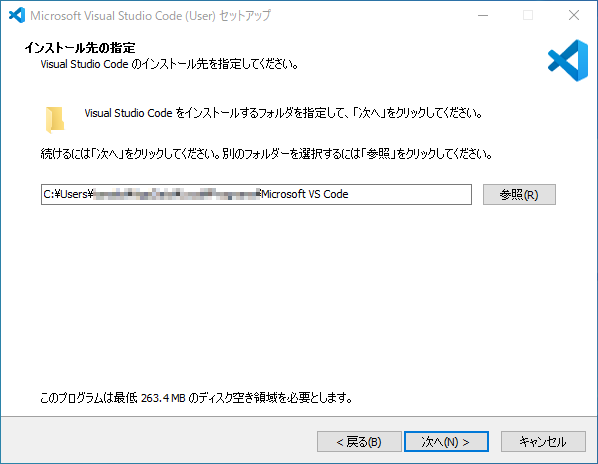Click the 続けるには「次へ」 instruction line
The width and height of the screenshot is (598, 464).
click(x=266, y=154)
